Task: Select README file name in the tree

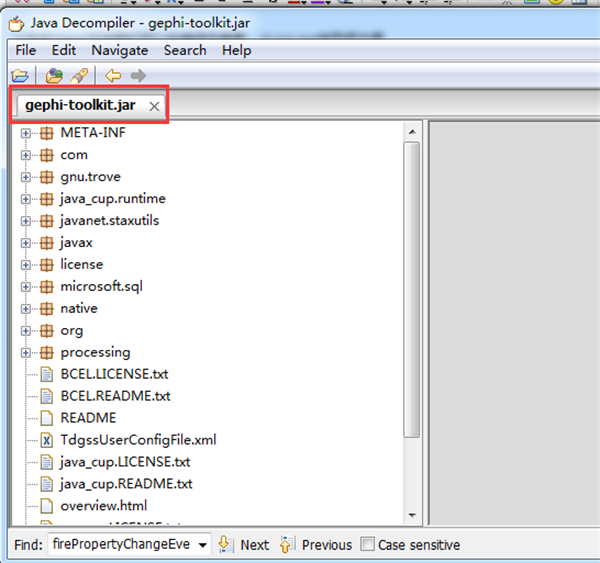Action: click(x=88, y=418)
